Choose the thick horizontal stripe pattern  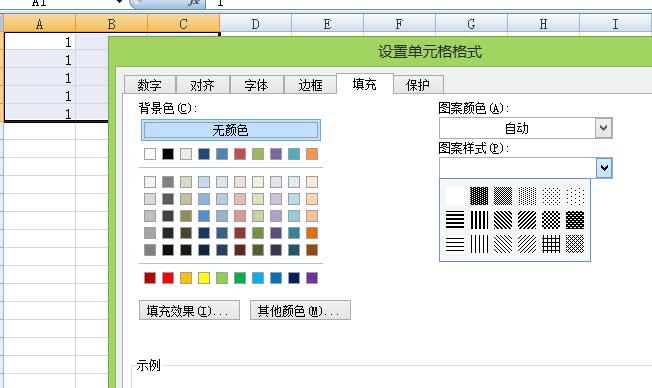pos(454,220)
